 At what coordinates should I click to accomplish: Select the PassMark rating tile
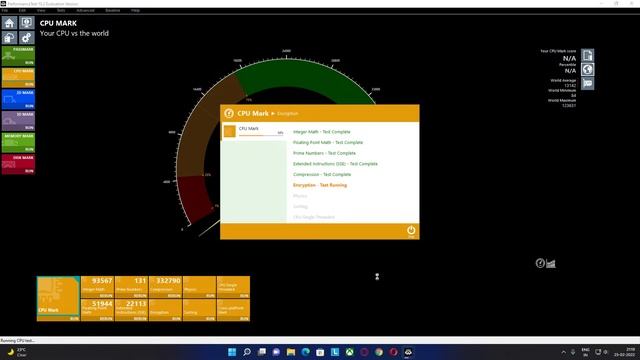pos(18,56)
